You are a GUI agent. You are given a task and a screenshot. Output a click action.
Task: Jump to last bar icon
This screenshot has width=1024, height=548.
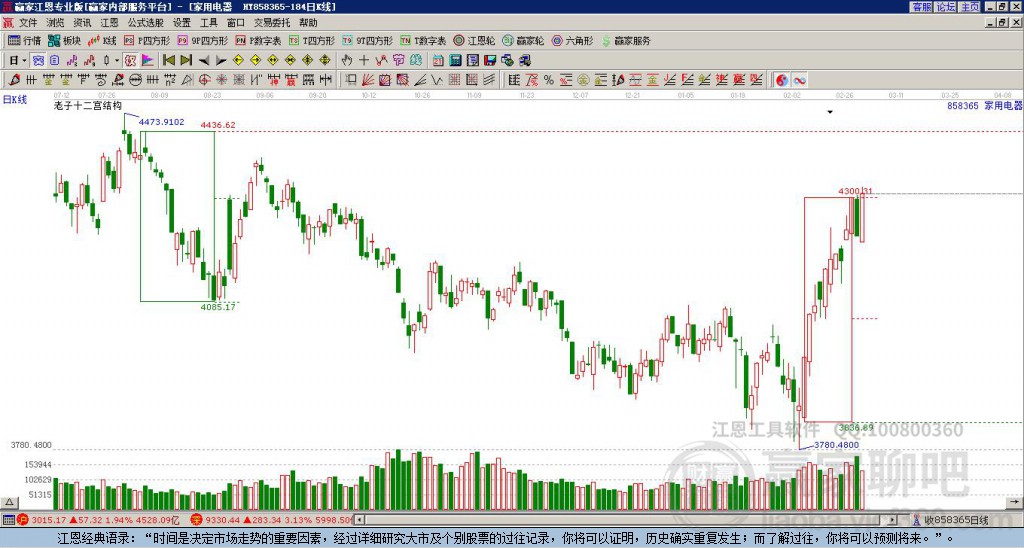coord(186,61)
